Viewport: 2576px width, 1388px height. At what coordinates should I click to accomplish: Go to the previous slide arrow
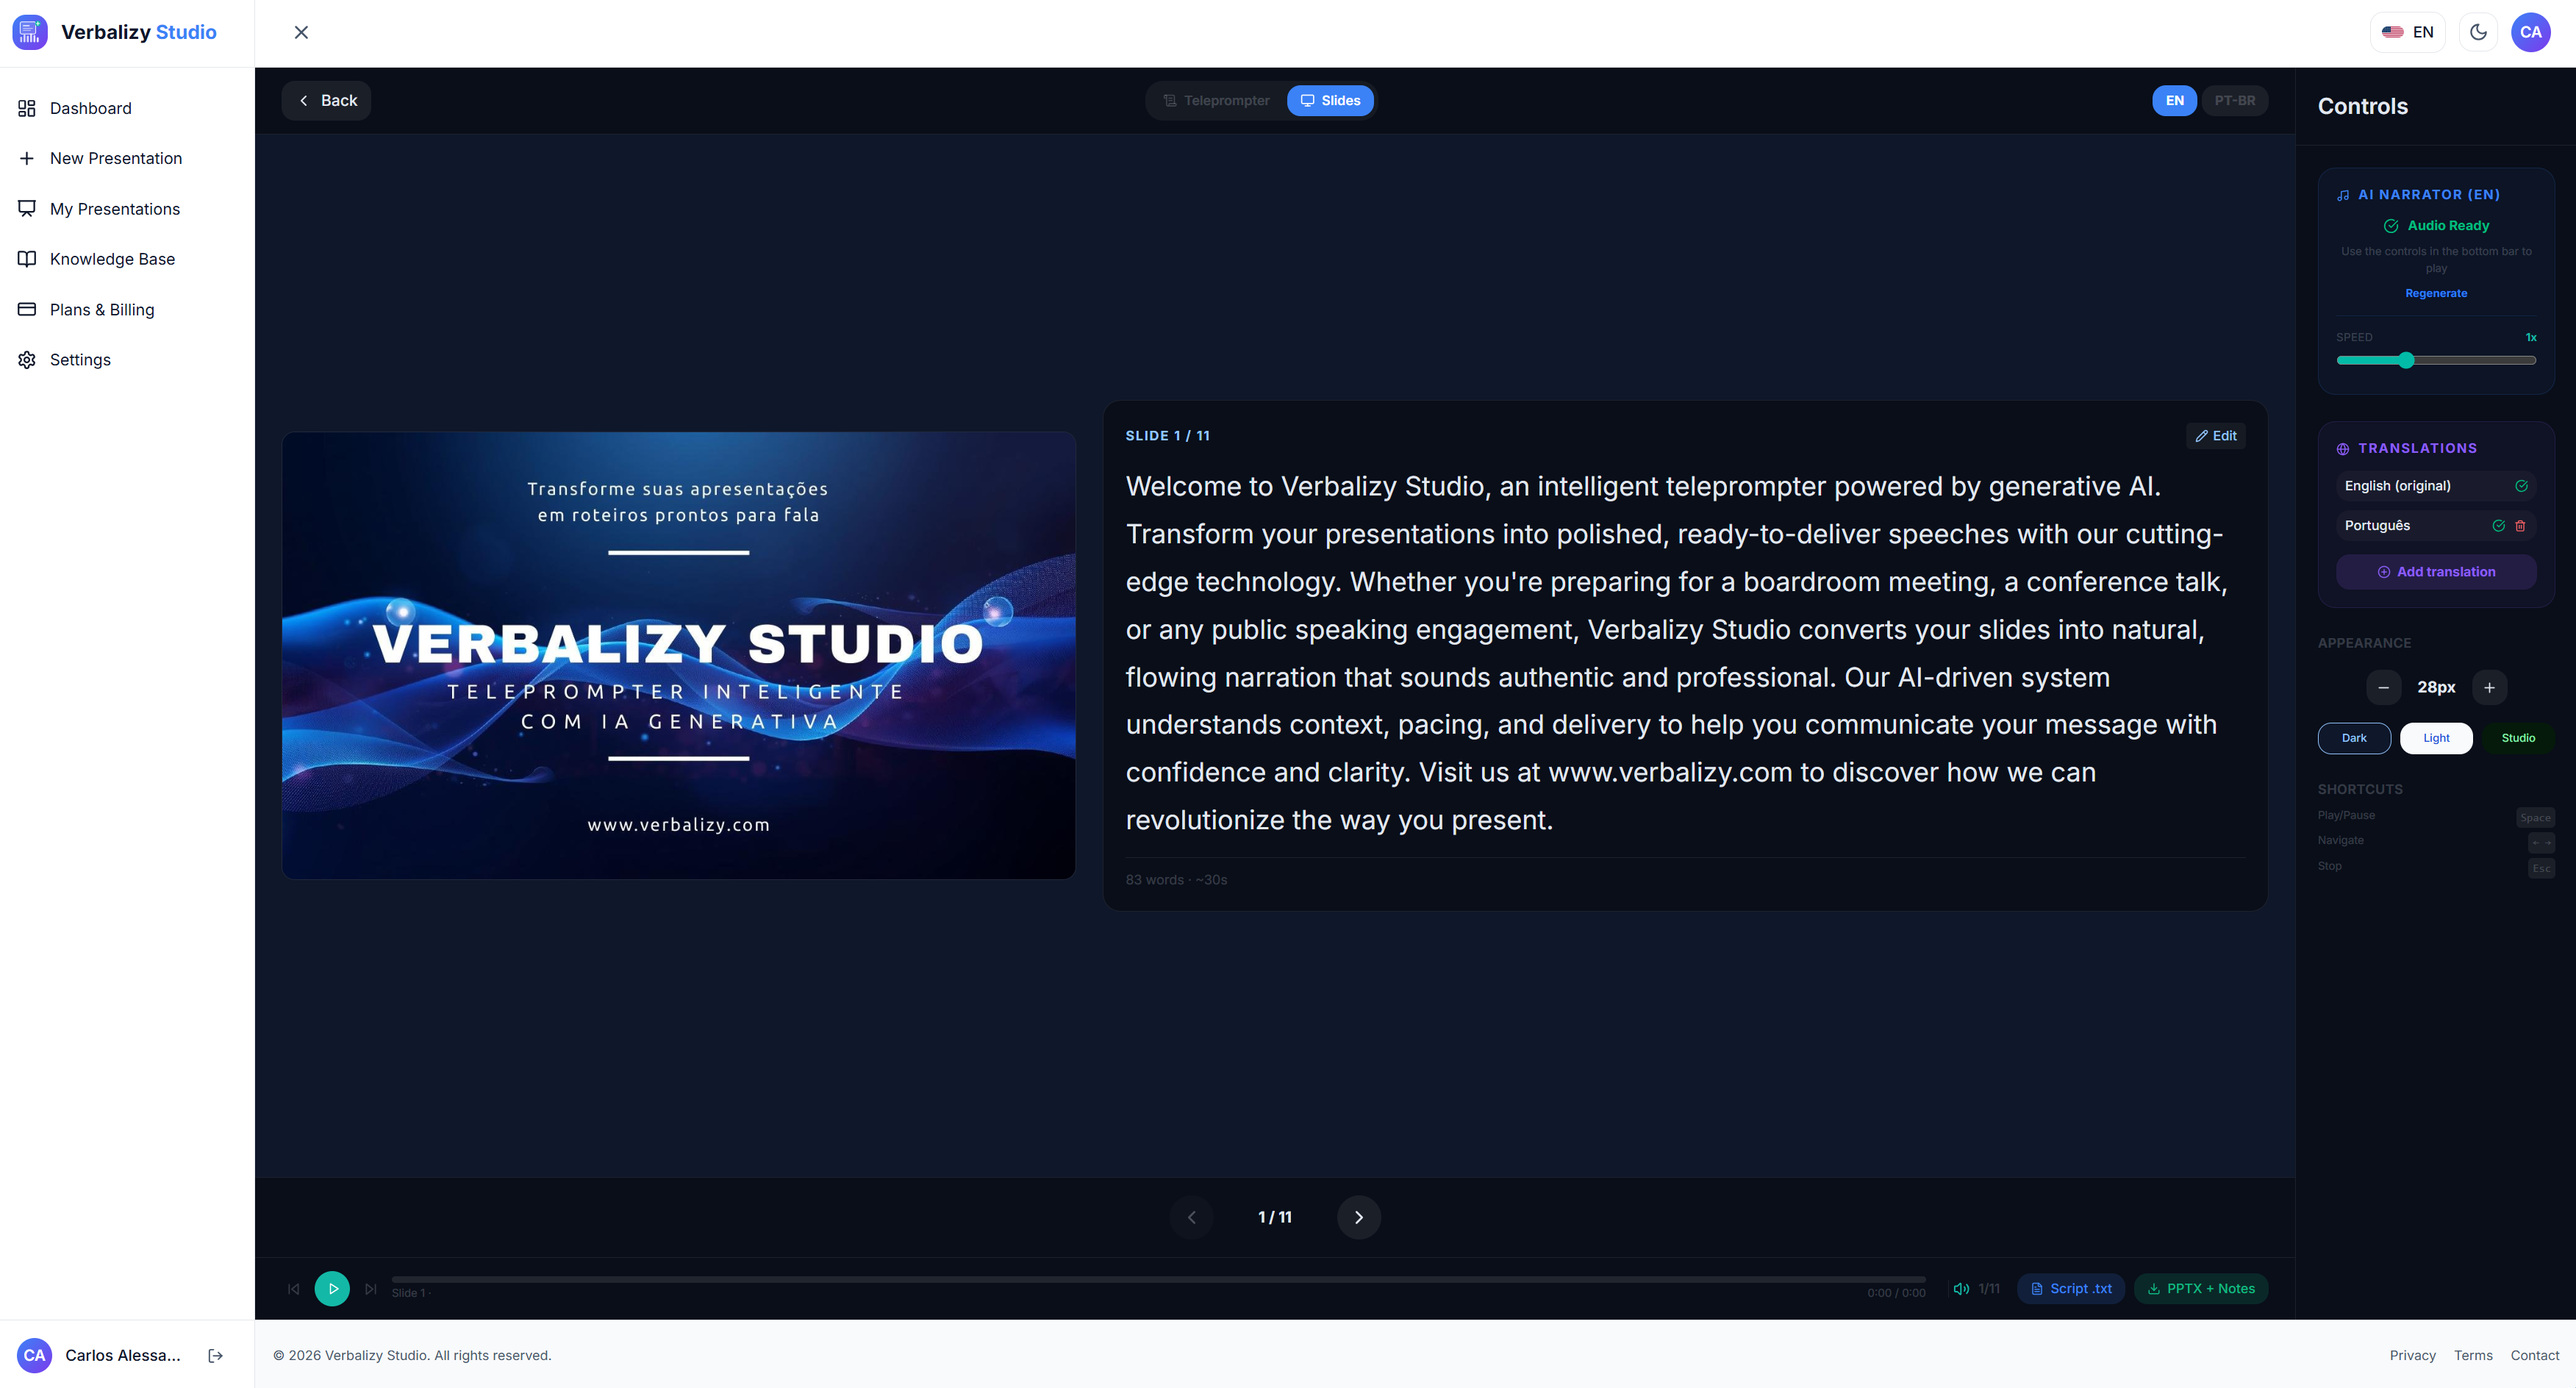[1191, 1217]
